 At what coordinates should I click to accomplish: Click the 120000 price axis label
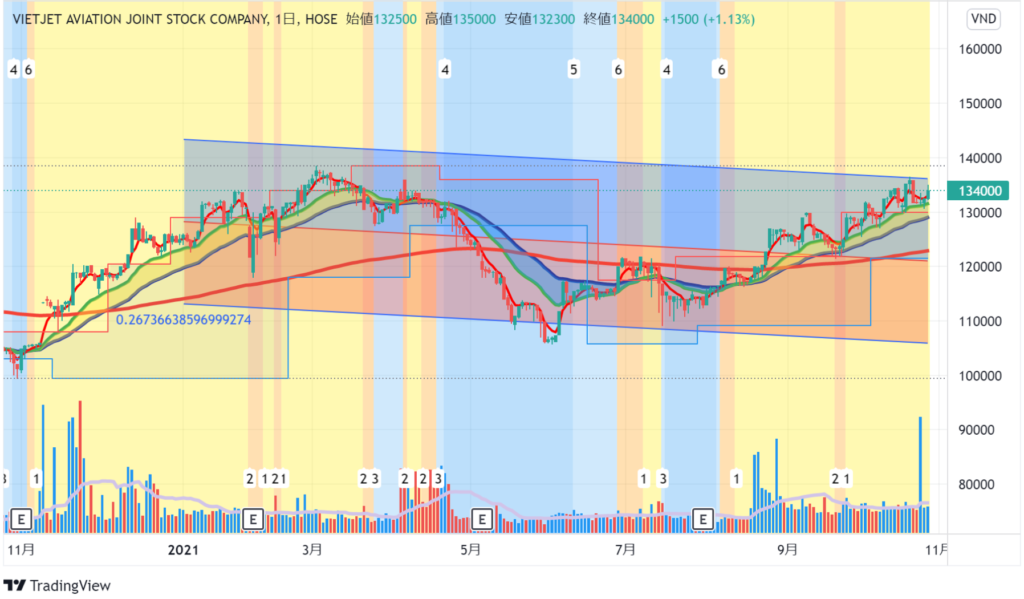980,267
